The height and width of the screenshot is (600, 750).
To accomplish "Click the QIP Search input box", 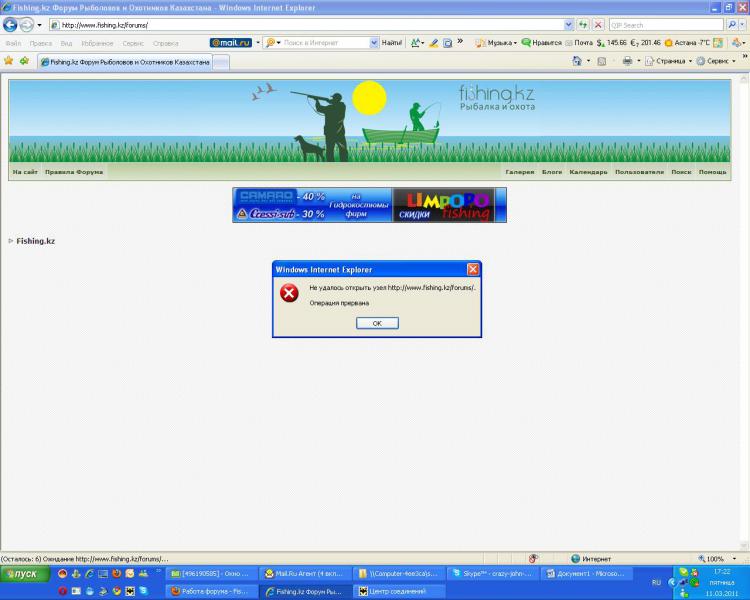I will pyautogui.click(x=666, y=25).
